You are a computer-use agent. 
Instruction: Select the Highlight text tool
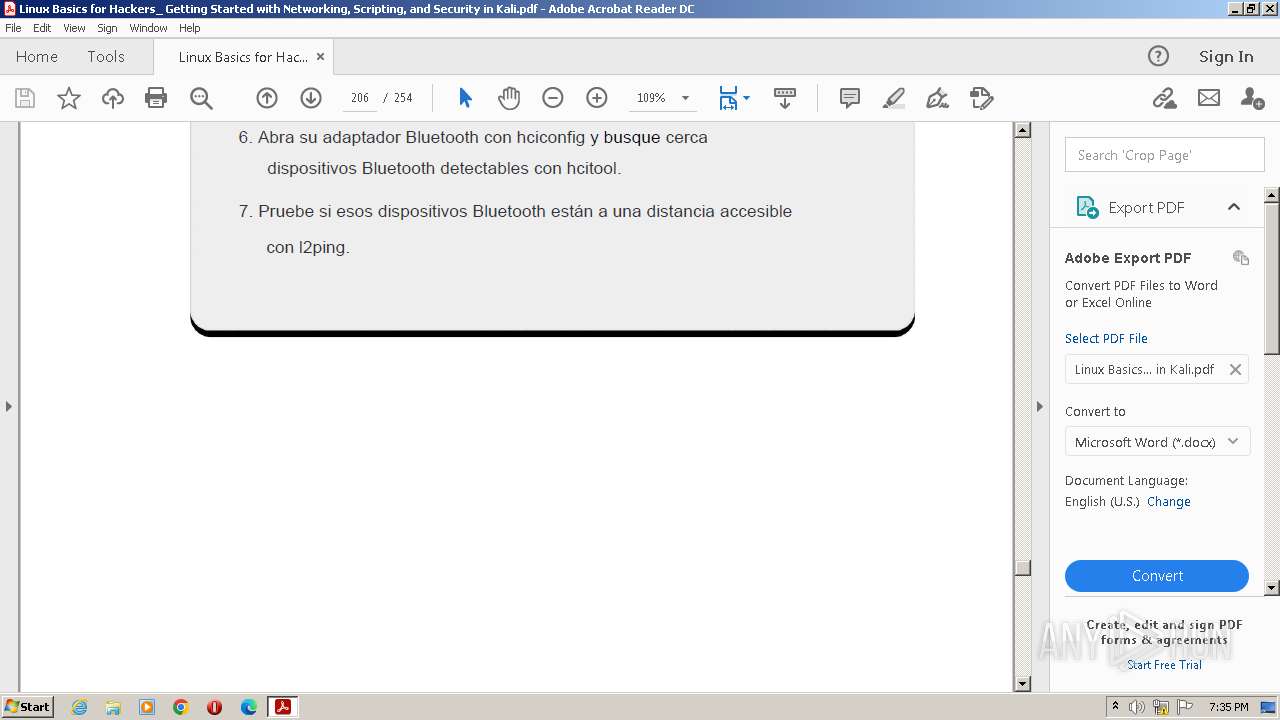click(894, 98)
